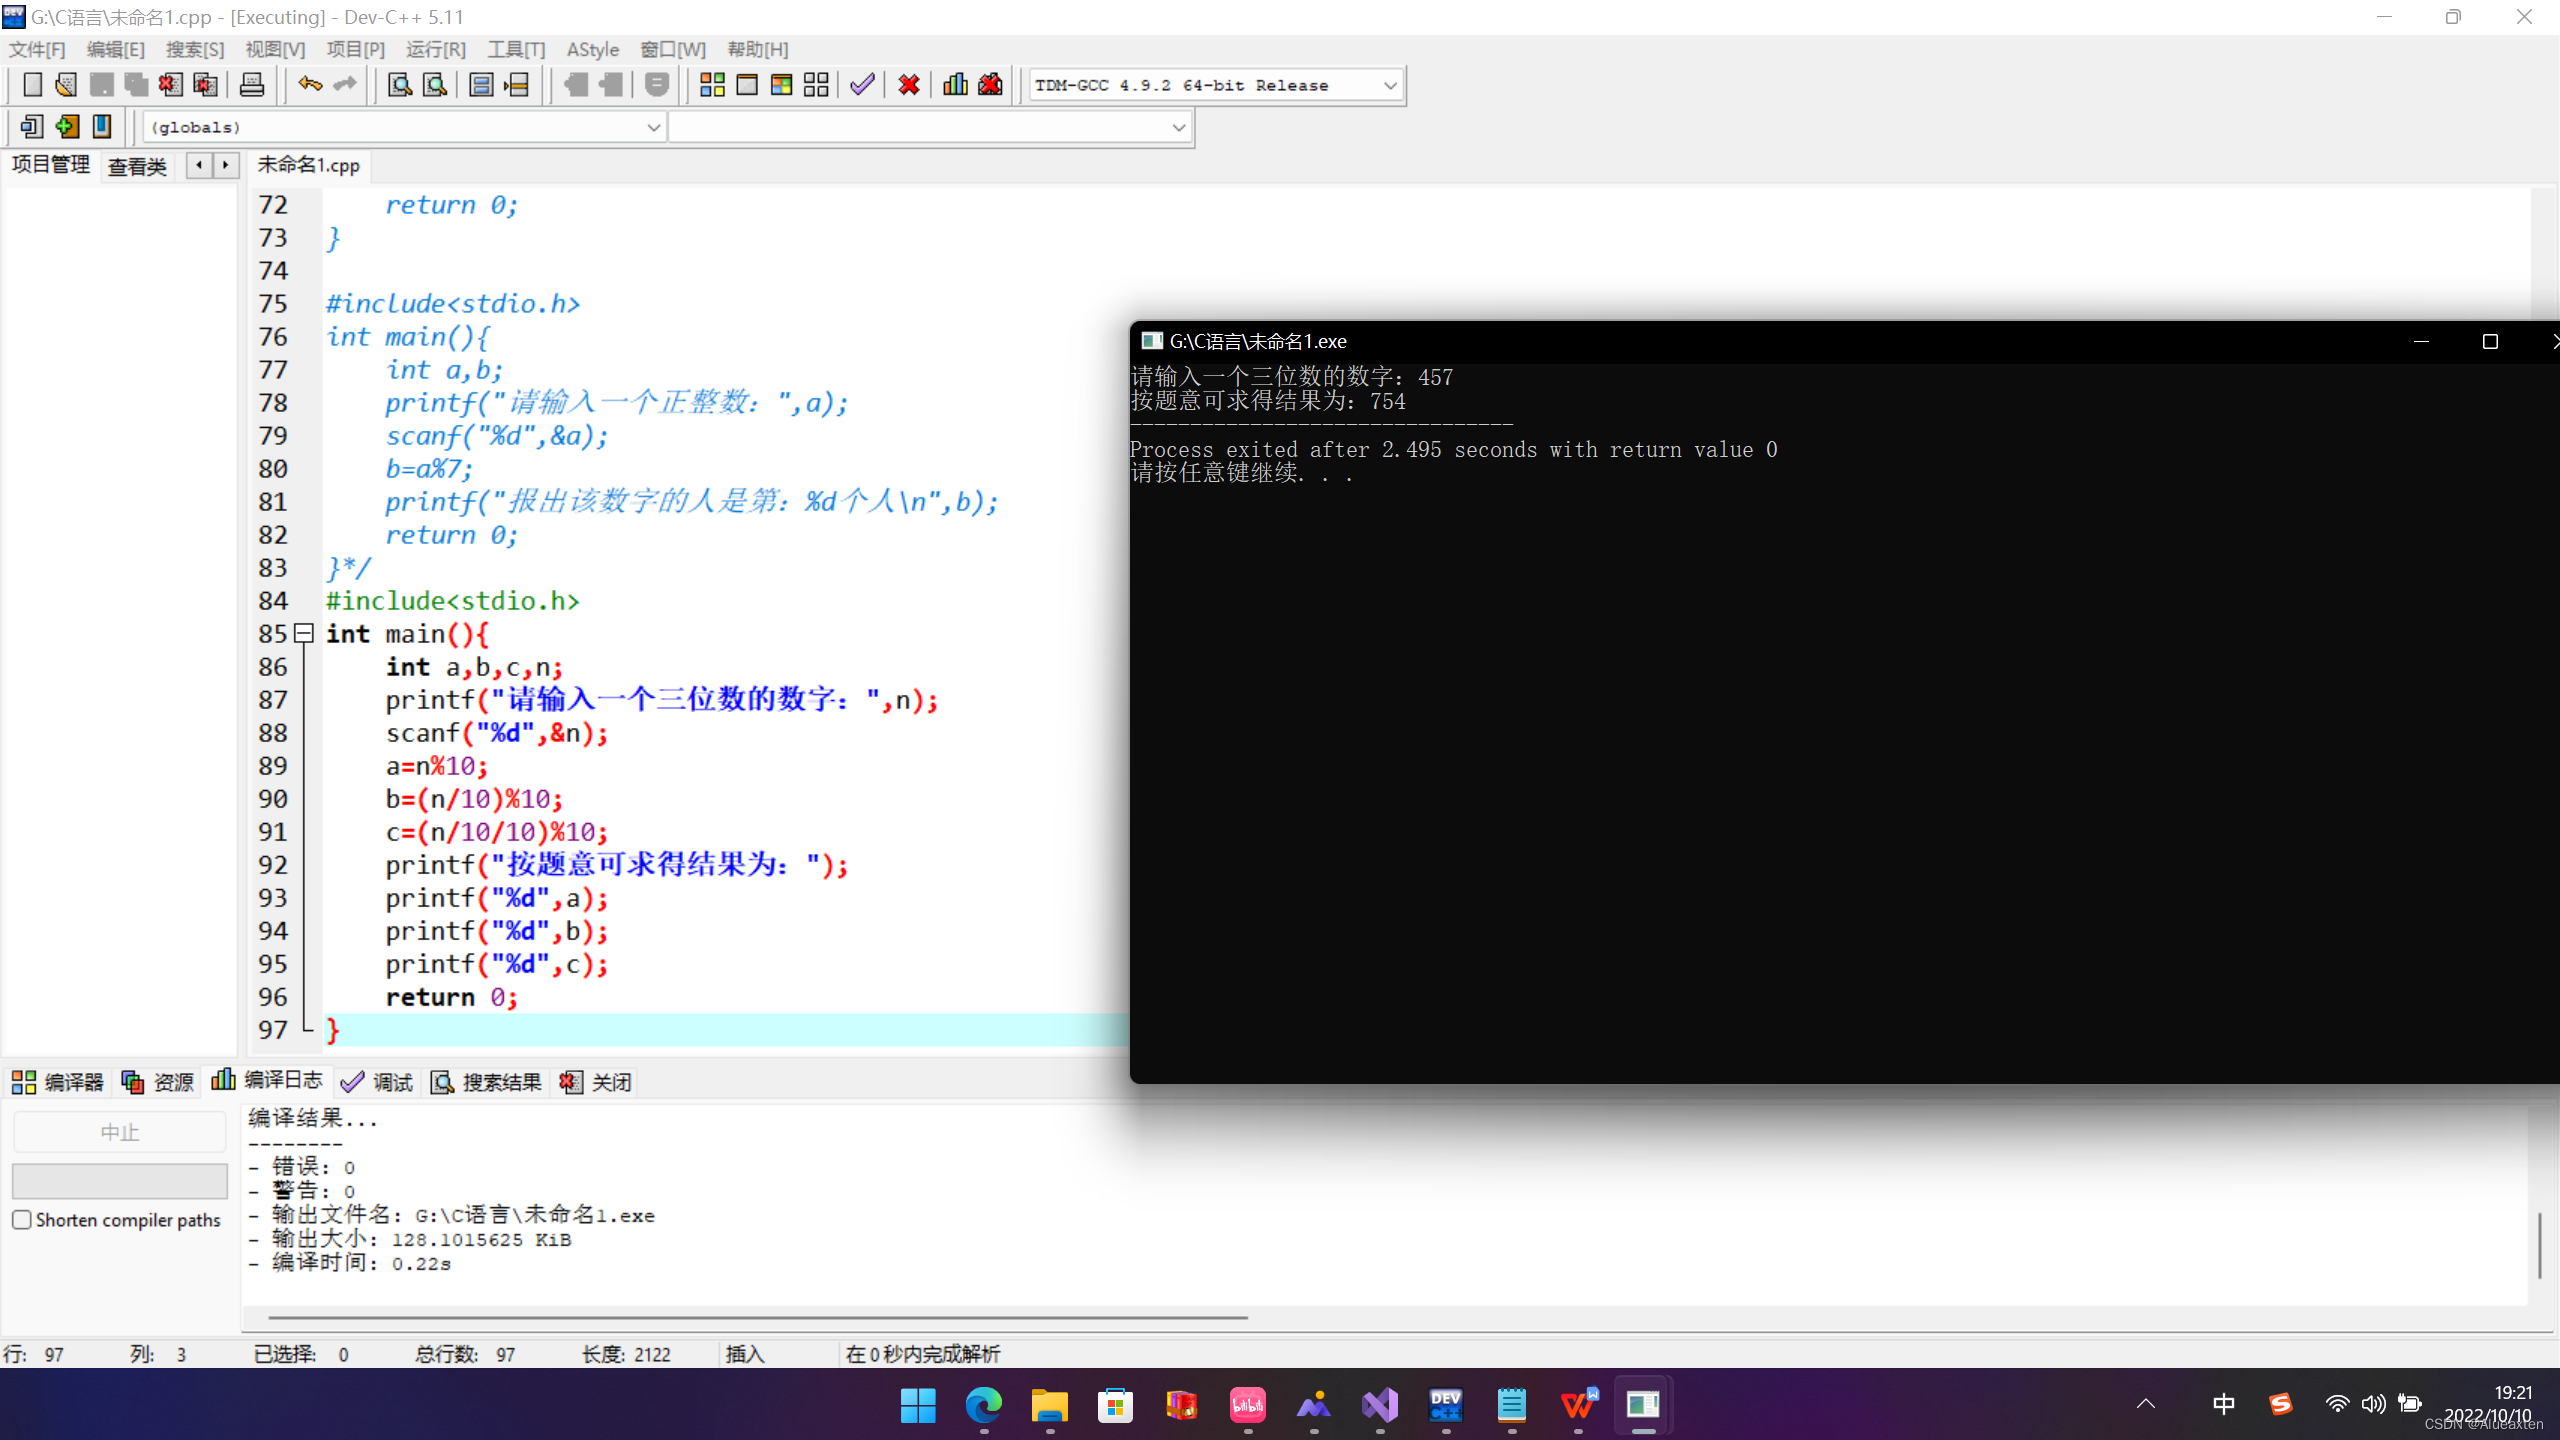Collapse the main function fold marker at line 85
Image resolution: width=2560 pixels, height=1440 pixels.
pos(304,633)
